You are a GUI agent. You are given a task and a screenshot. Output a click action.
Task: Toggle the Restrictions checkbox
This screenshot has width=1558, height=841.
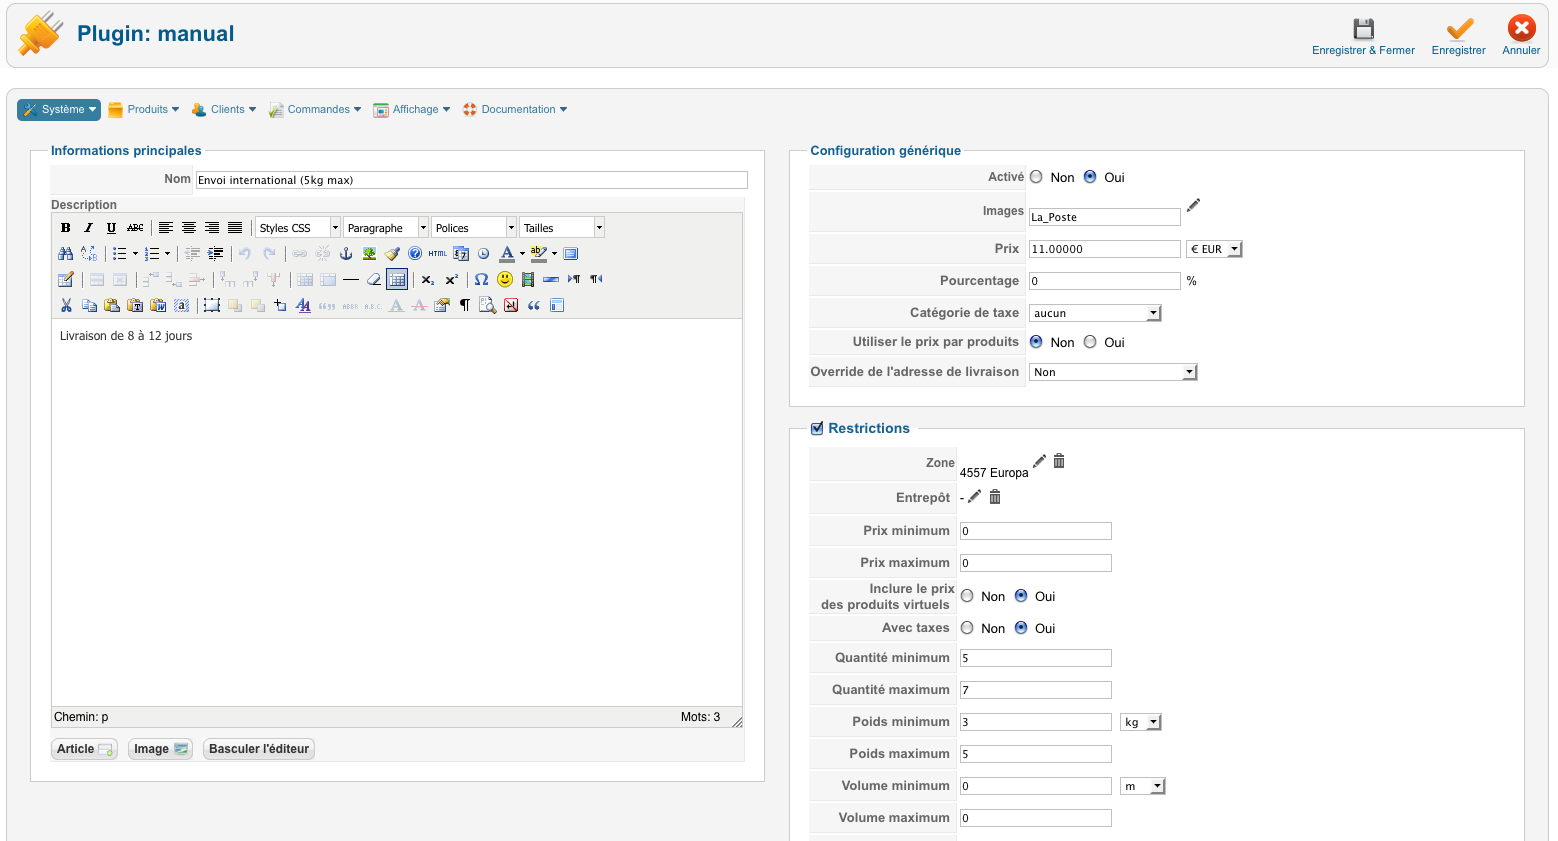[x=817, y=428]
